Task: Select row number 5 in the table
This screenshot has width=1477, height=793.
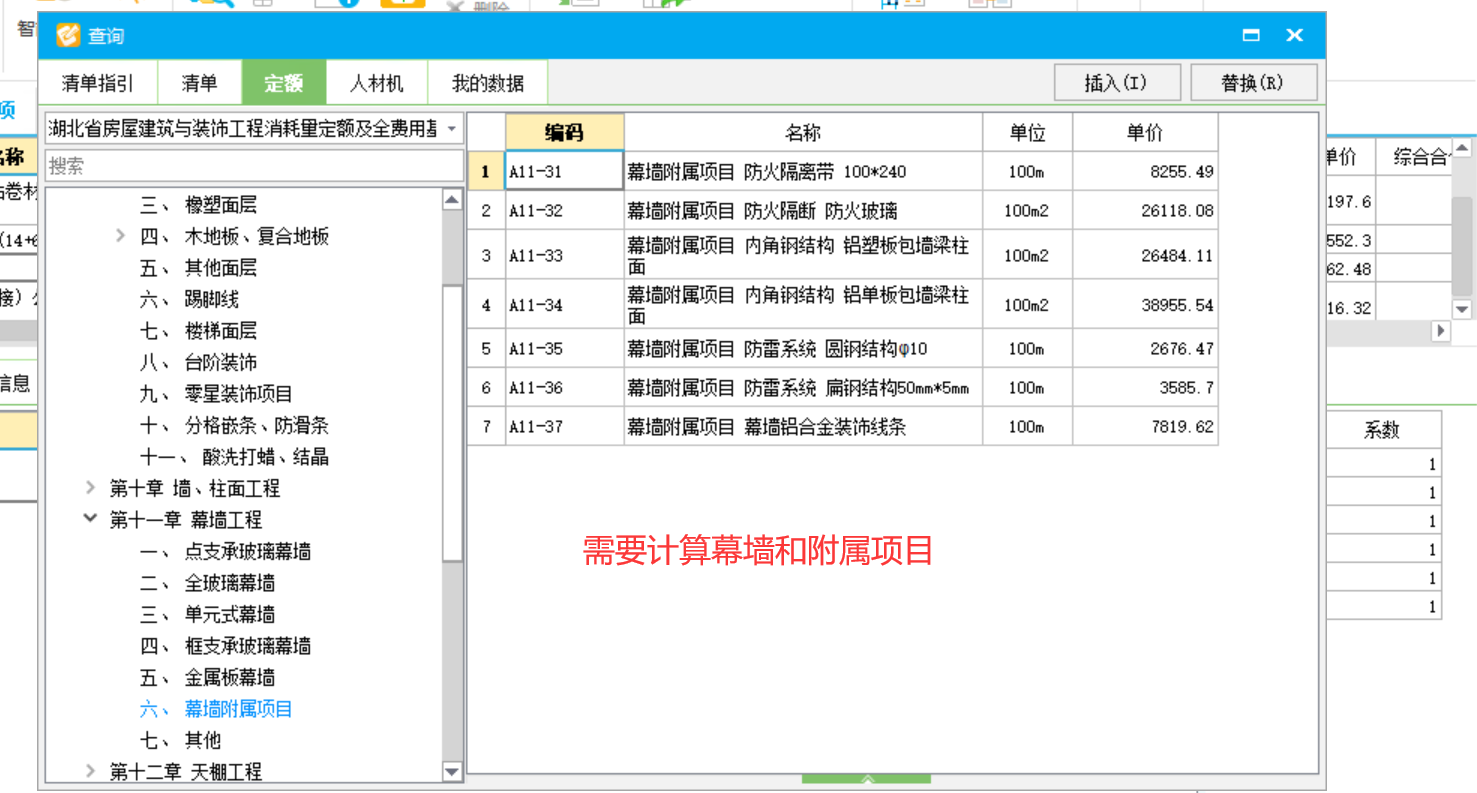Action: [486, 349]
